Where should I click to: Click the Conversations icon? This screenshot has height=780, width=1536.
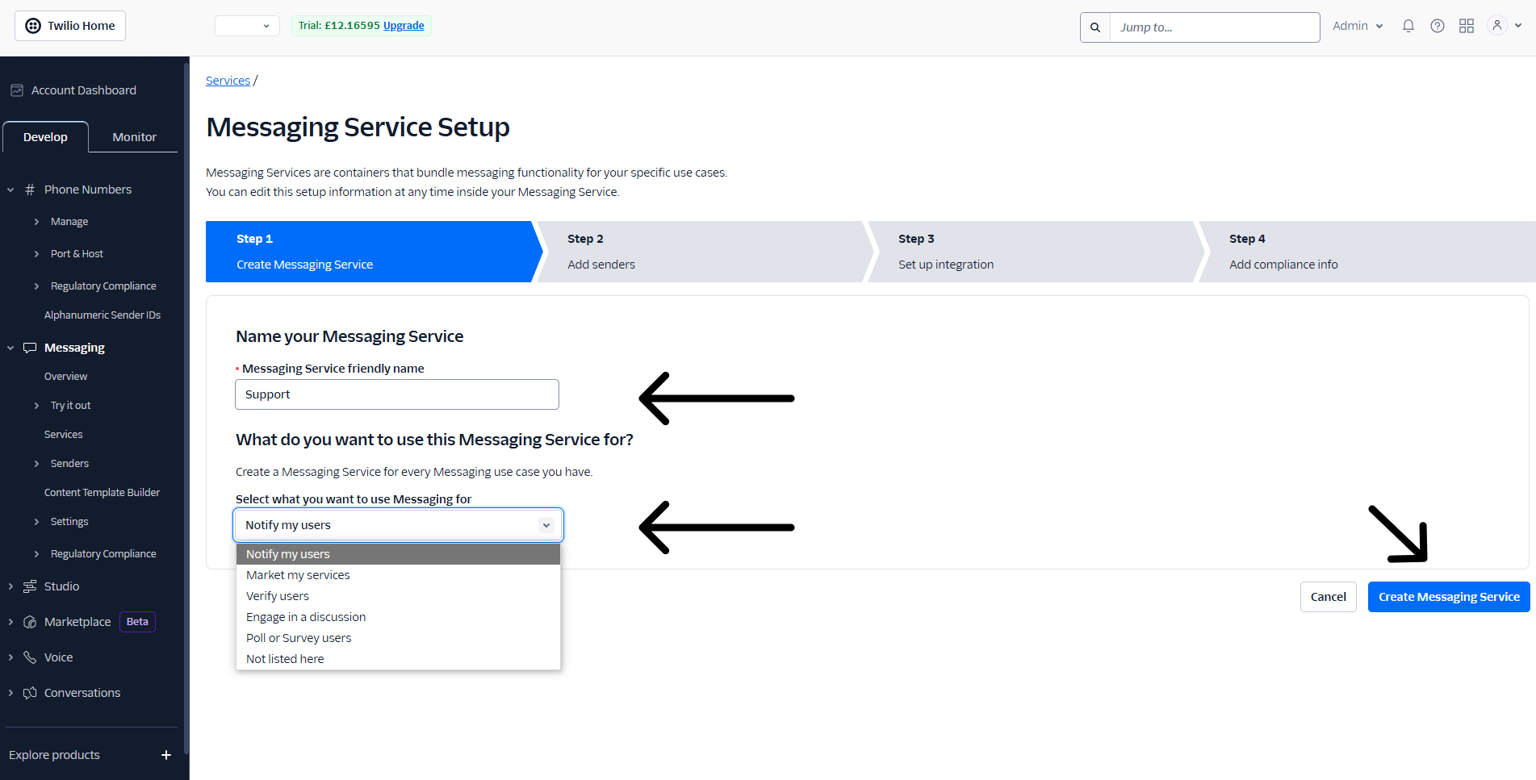click(30, 693)
